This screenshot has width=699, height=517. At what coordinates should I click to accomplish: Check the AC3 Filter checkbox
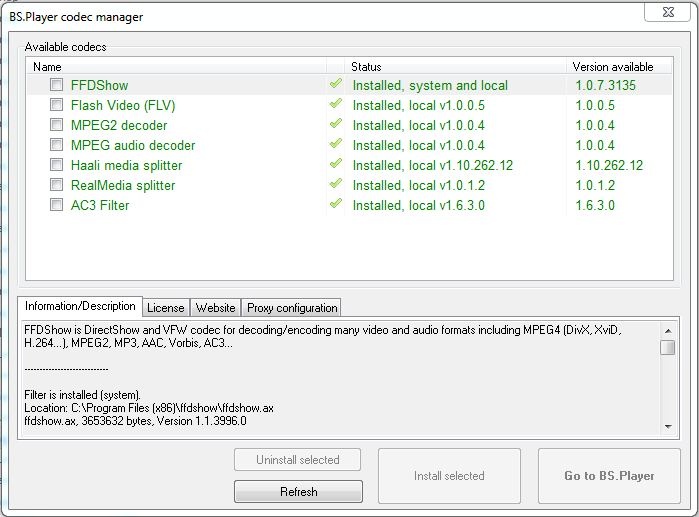[57, 205]
